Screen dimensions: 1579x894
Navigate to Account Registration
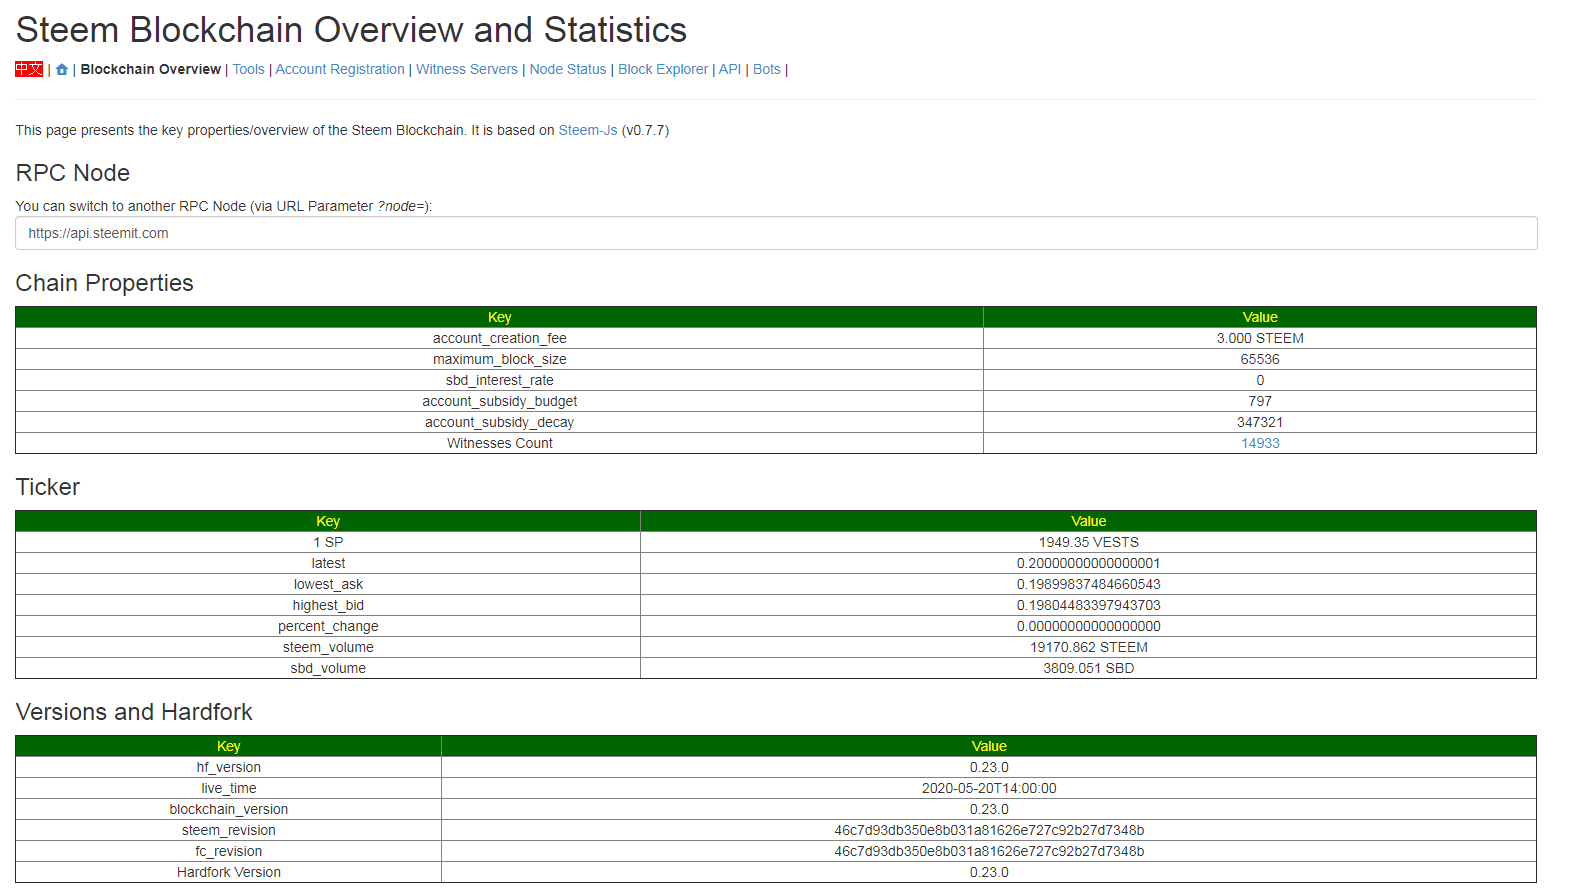tap(340, 69)
